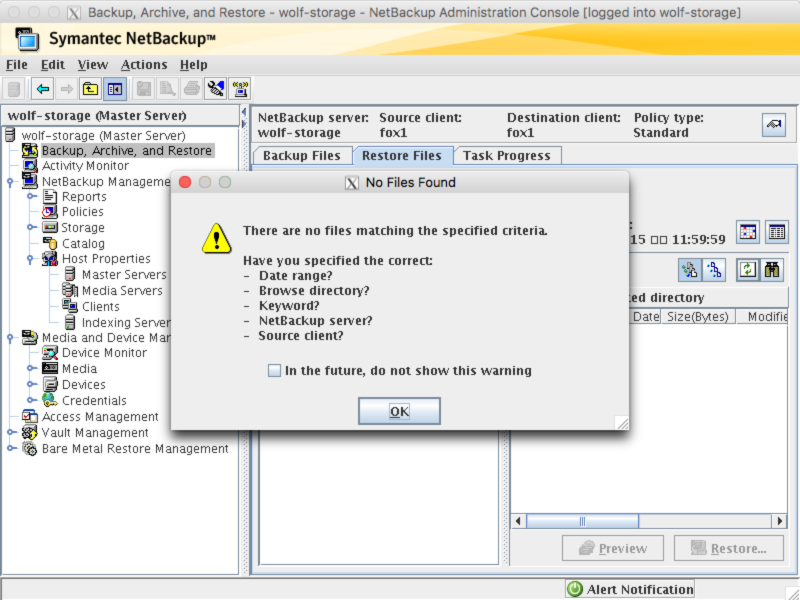Collapse the NetBackup Management tree node
This screenshot has width=800, height=600.
click(x=8, y=181)
